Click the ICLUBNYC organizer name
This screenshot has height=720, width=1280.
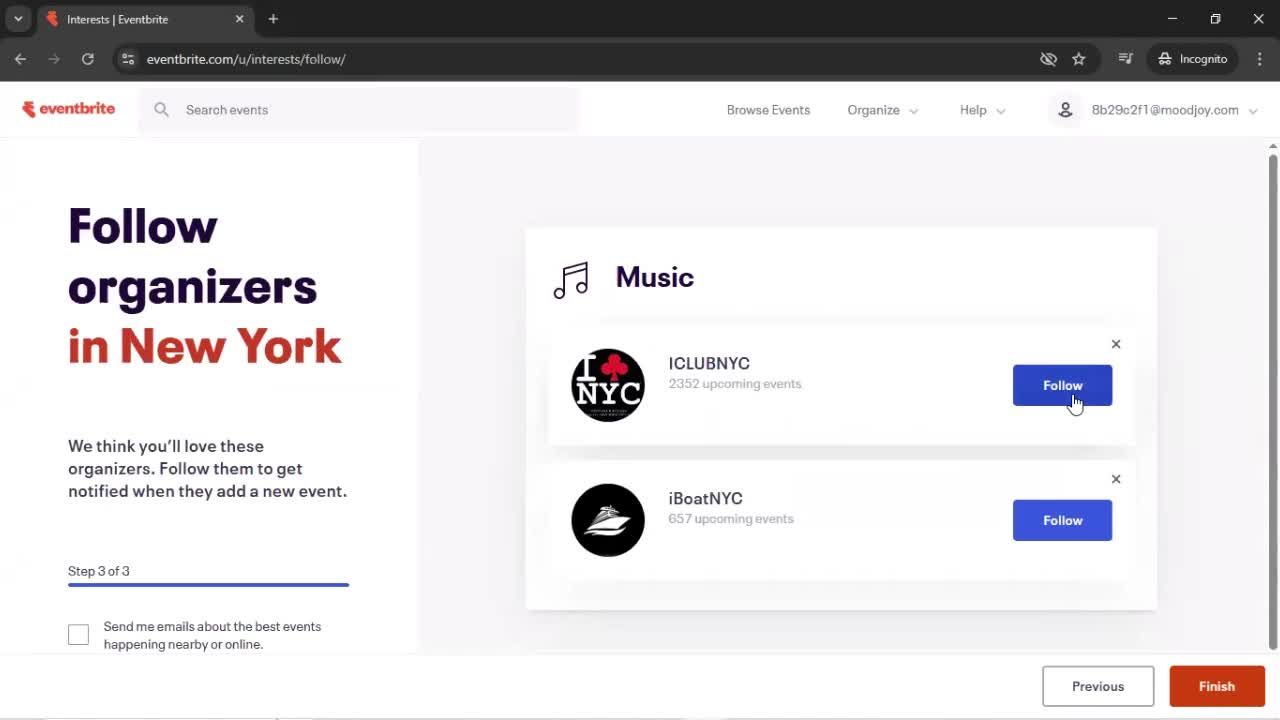[x=709, y=363]
